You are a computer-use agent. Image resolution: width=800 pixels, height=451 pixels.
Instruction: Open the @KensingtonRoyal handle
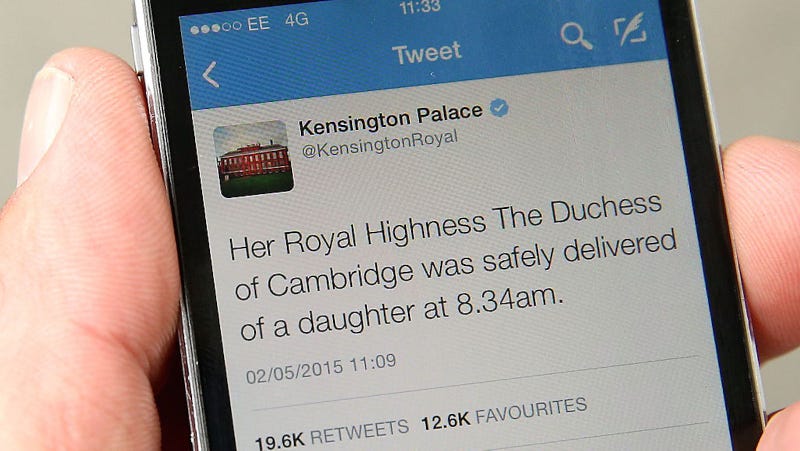point(380,144)
